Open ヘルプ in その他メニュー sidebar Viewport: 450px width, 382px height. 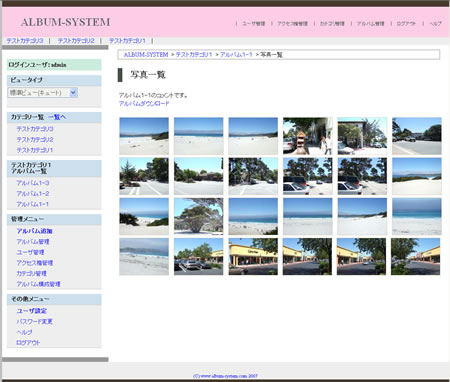pos(24,332)
